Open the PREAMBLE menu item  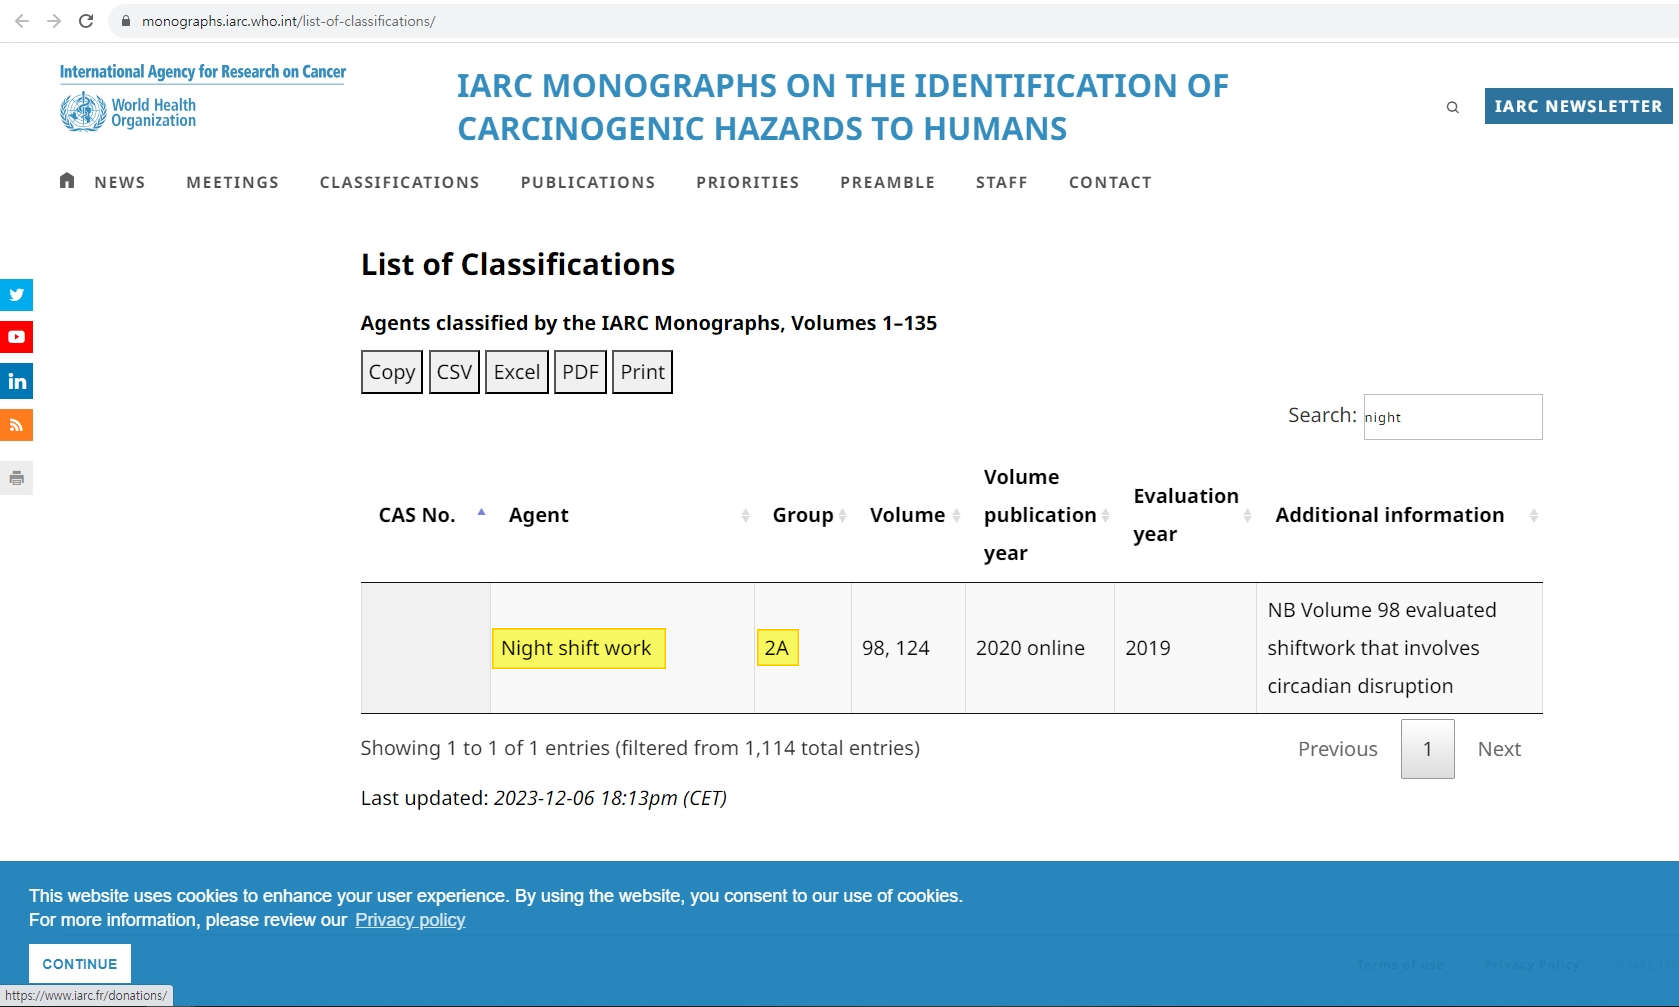[x=888, y=182]
